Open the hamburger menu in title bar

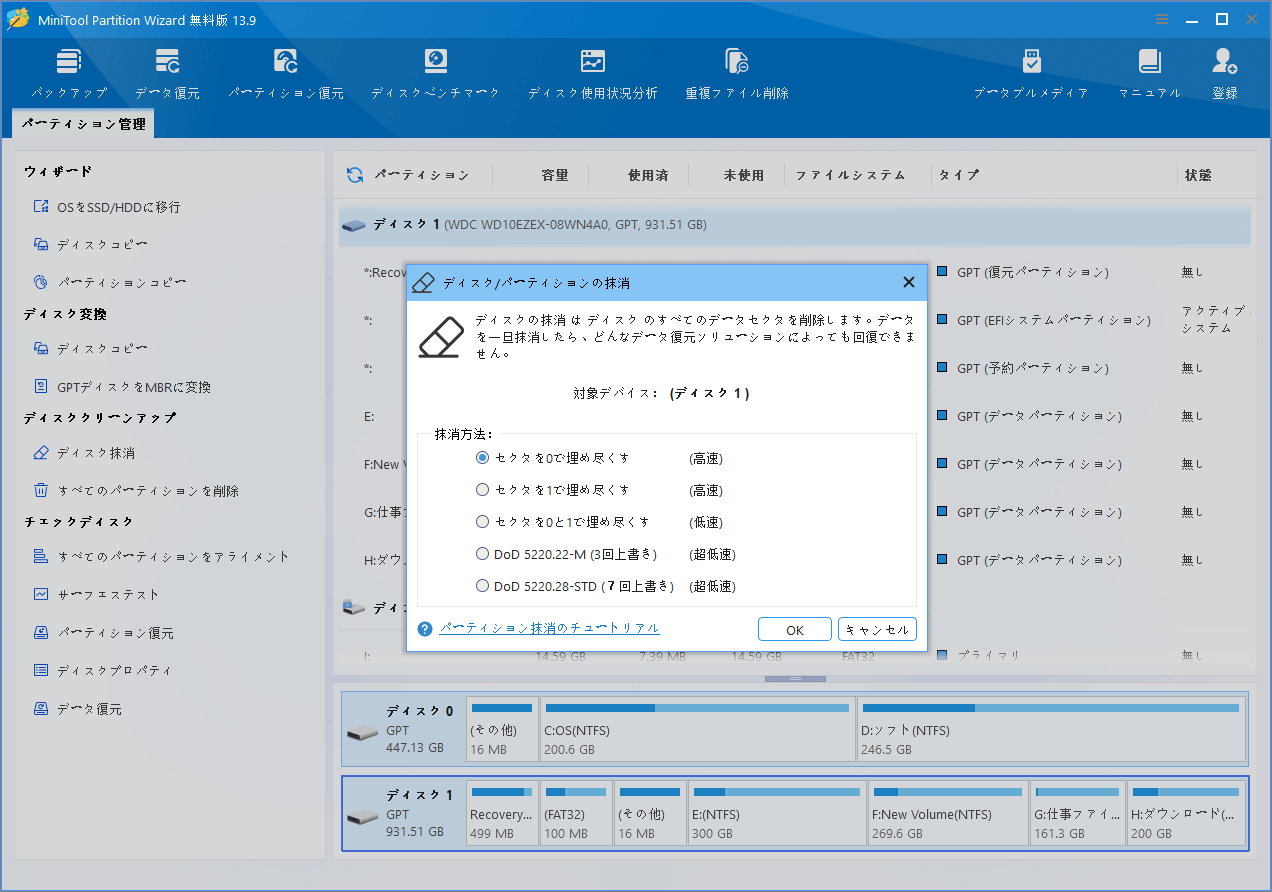1162,19
